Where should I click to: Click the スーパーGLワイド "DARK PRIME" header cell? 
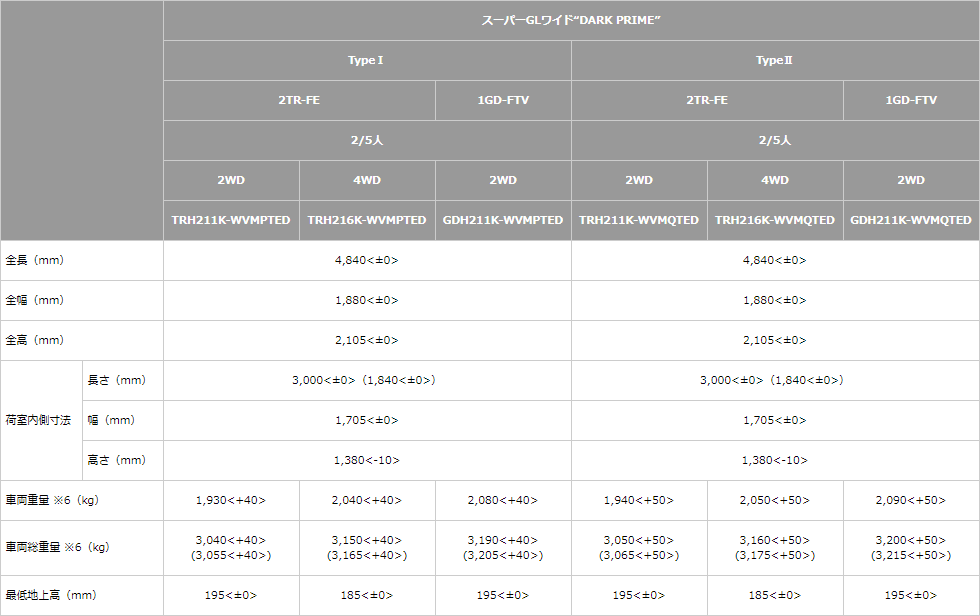(x=571, y=20)
